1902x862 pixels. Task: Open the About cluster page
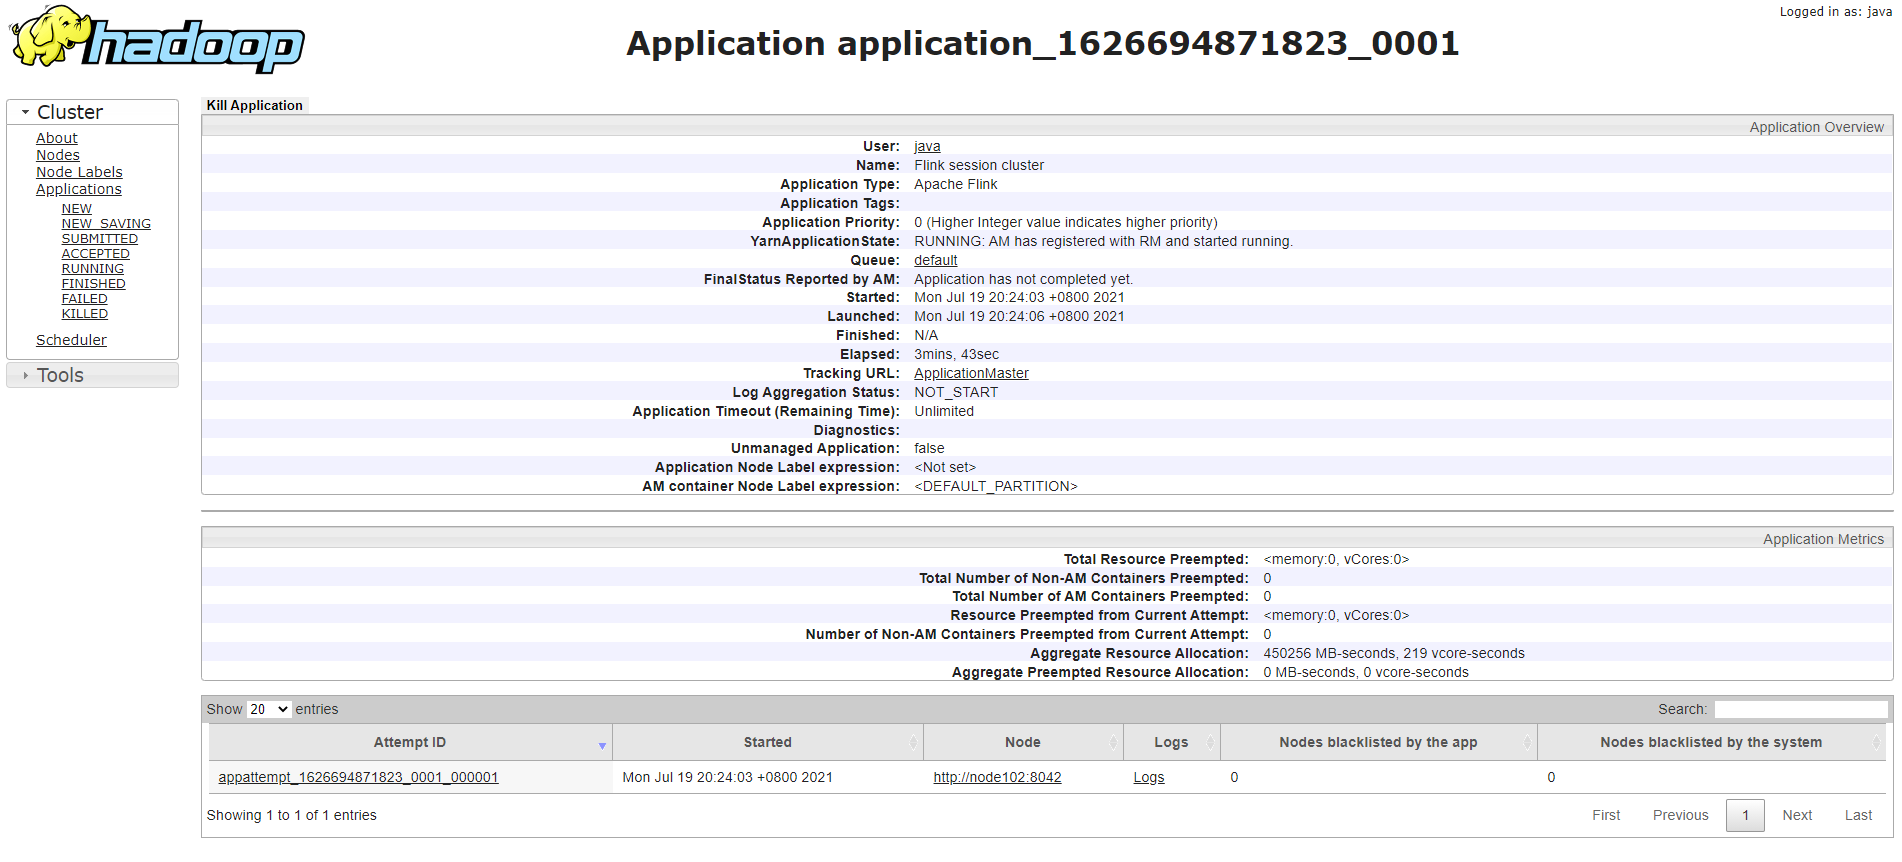click(57, 138)
